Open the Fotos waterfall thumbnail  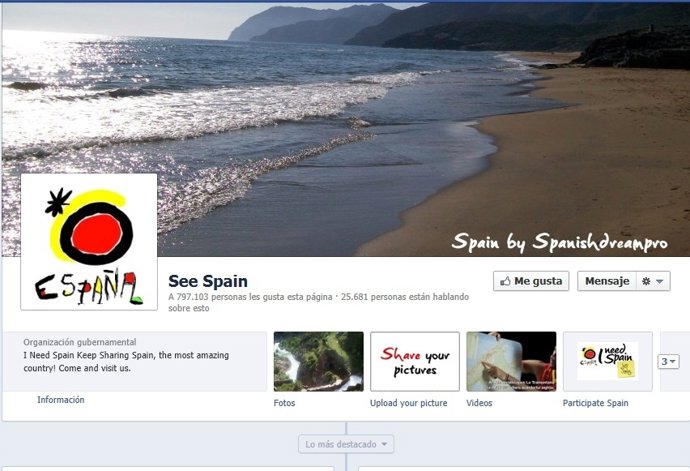coord(319,361)
